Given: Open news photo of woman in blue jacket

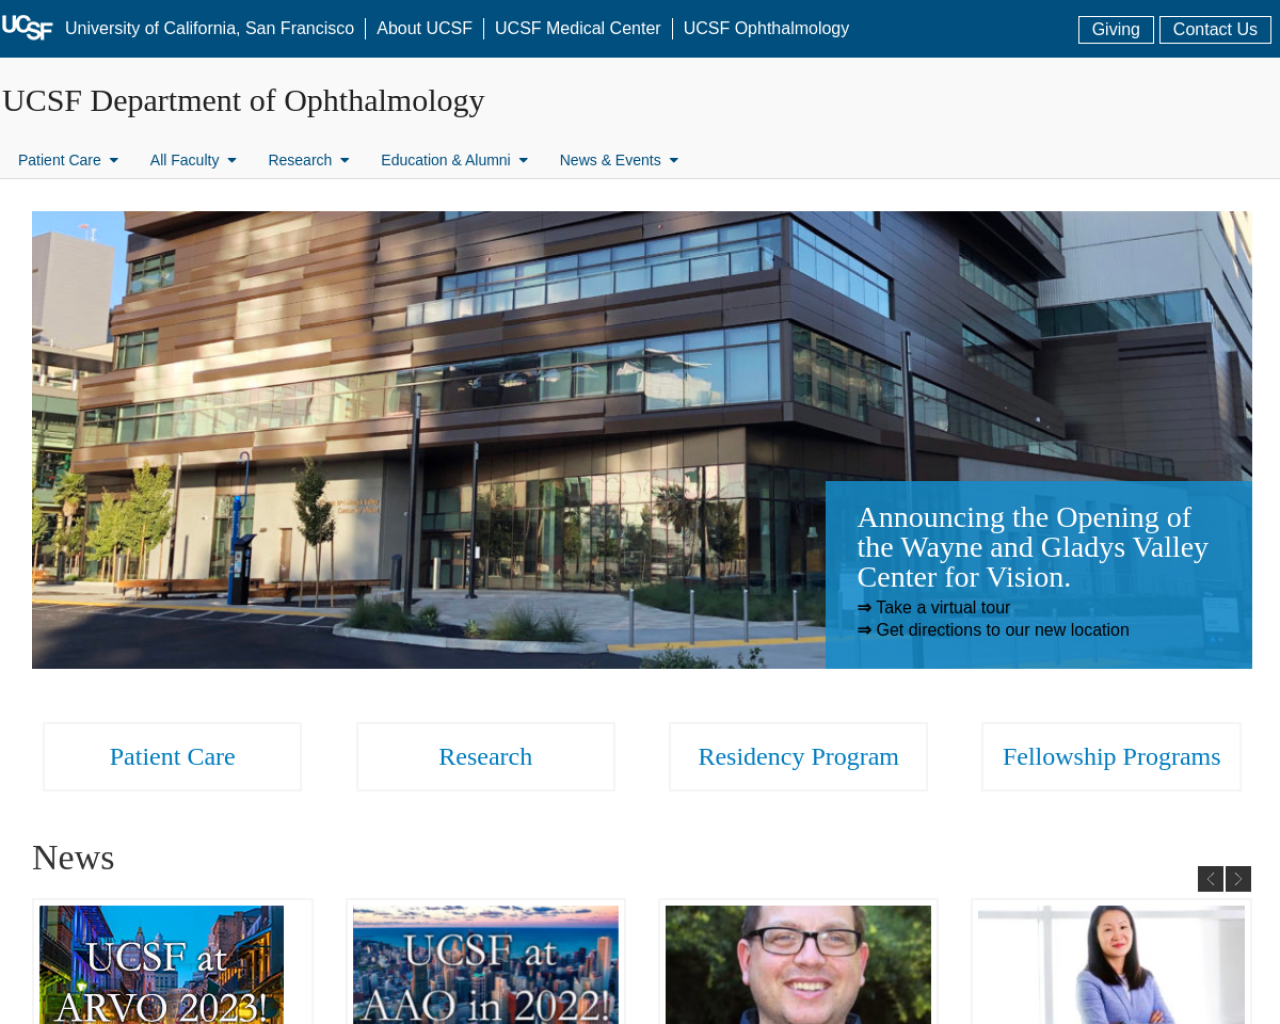Looking at the screenshot, I should [1111, 965].
